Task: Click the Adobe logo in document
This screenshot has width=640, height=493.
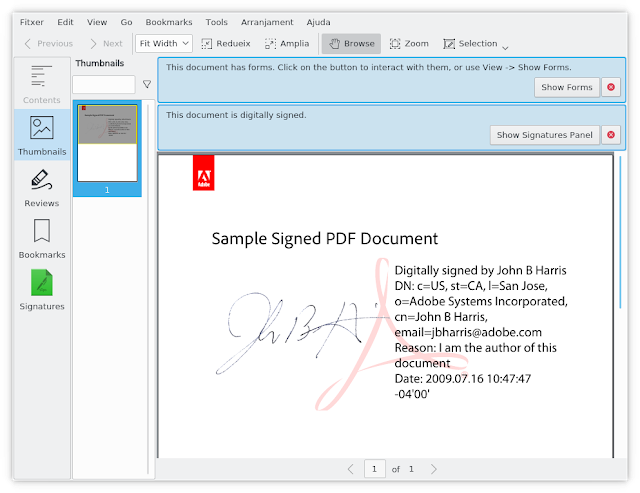Action: pyautogui.click(x=204, y=173)
